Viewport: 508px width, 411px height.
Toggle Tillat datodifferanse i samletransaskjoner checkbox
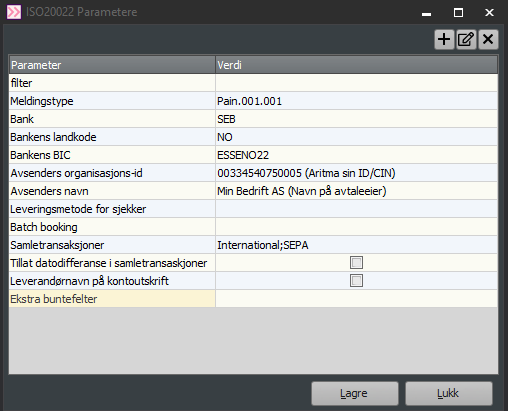pyautogui.click(x=356, y=263)
